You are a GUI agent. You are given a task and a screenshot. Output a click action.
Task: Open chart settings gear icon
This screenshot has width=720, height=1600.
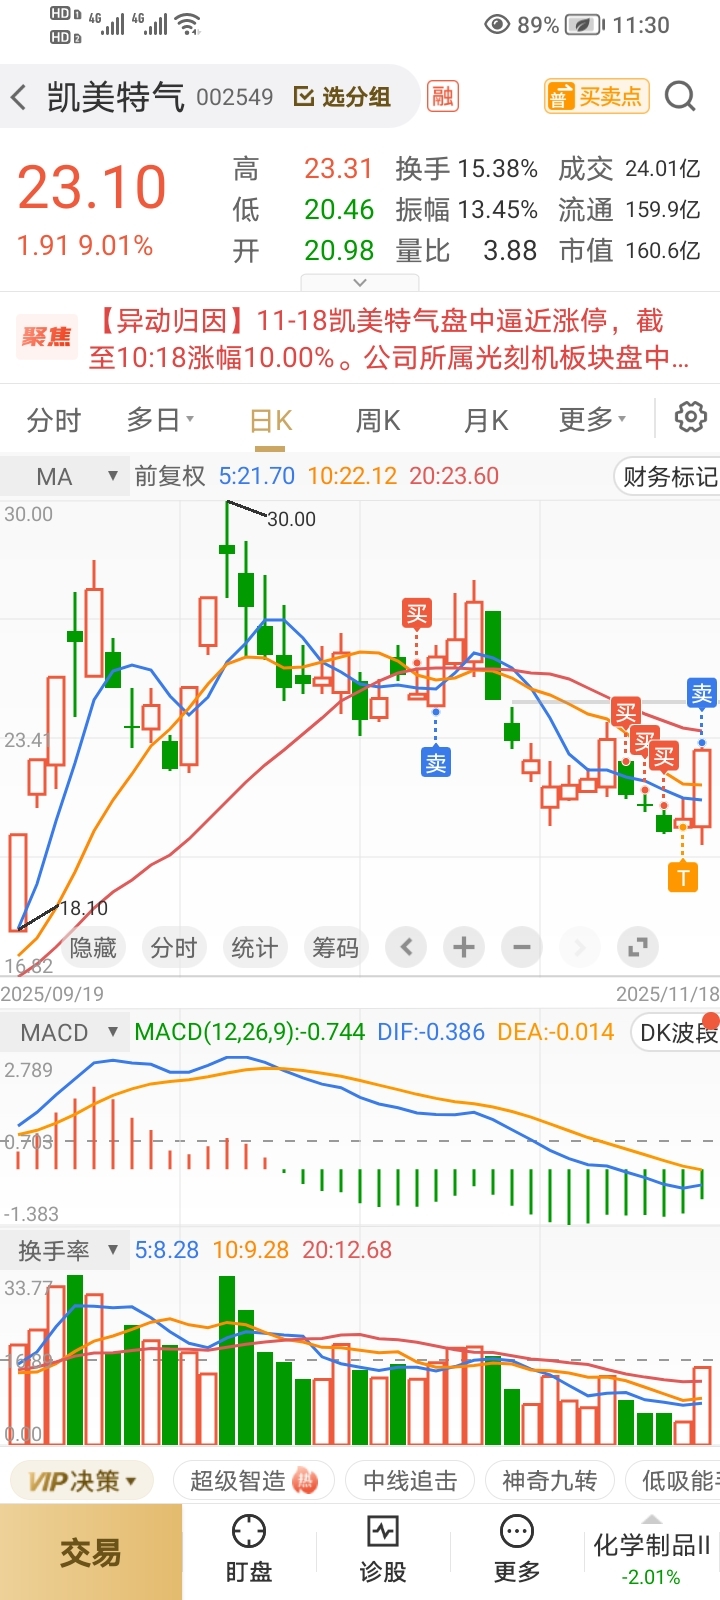tap(690, 417)
